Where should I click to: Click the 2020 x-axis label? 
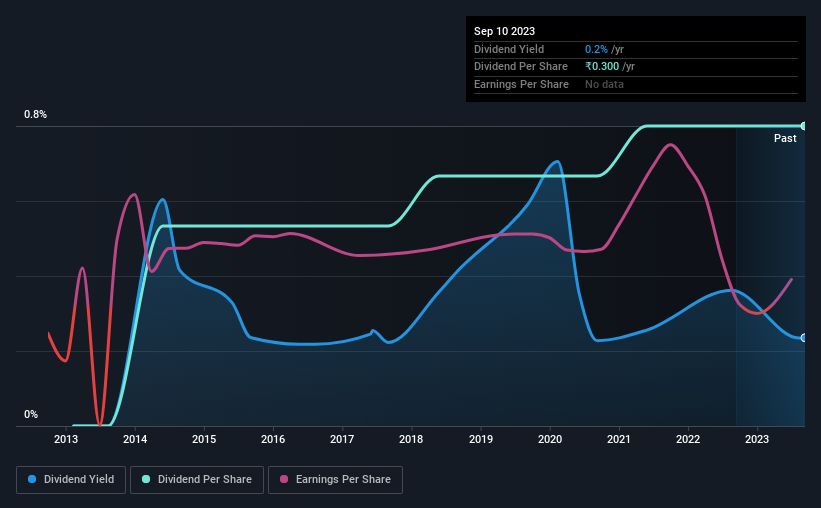click(550, 439)
